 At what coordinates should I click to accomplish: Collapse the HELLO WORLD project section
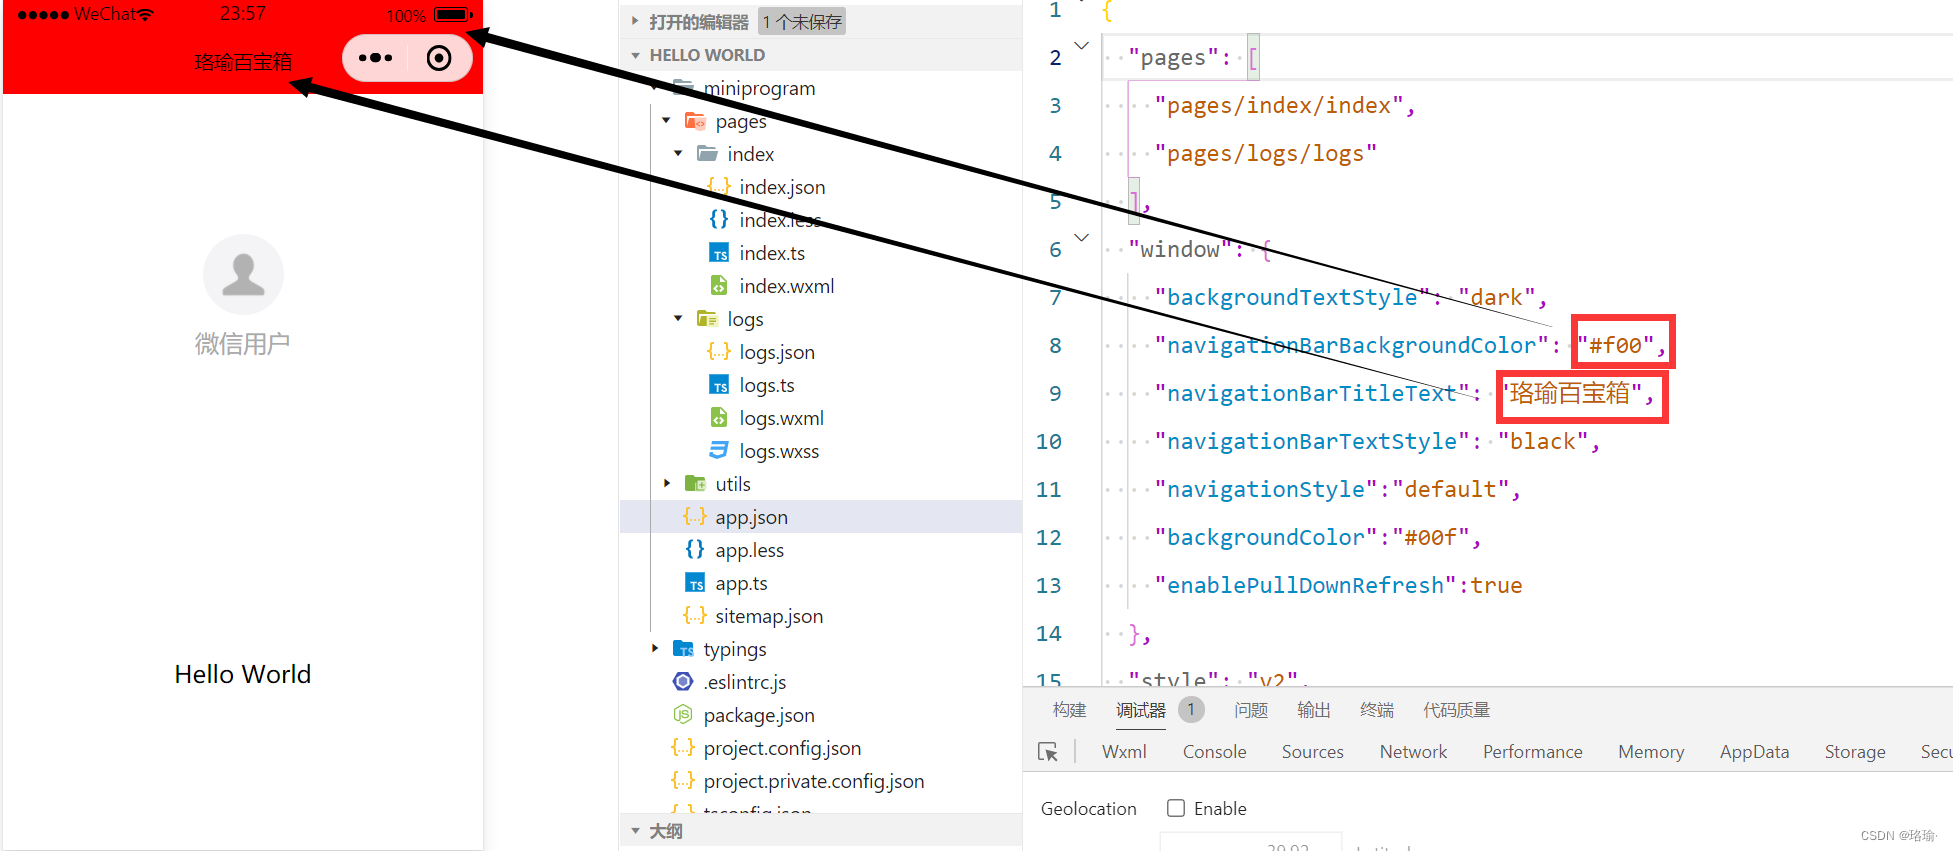click(x=635, y=55)
